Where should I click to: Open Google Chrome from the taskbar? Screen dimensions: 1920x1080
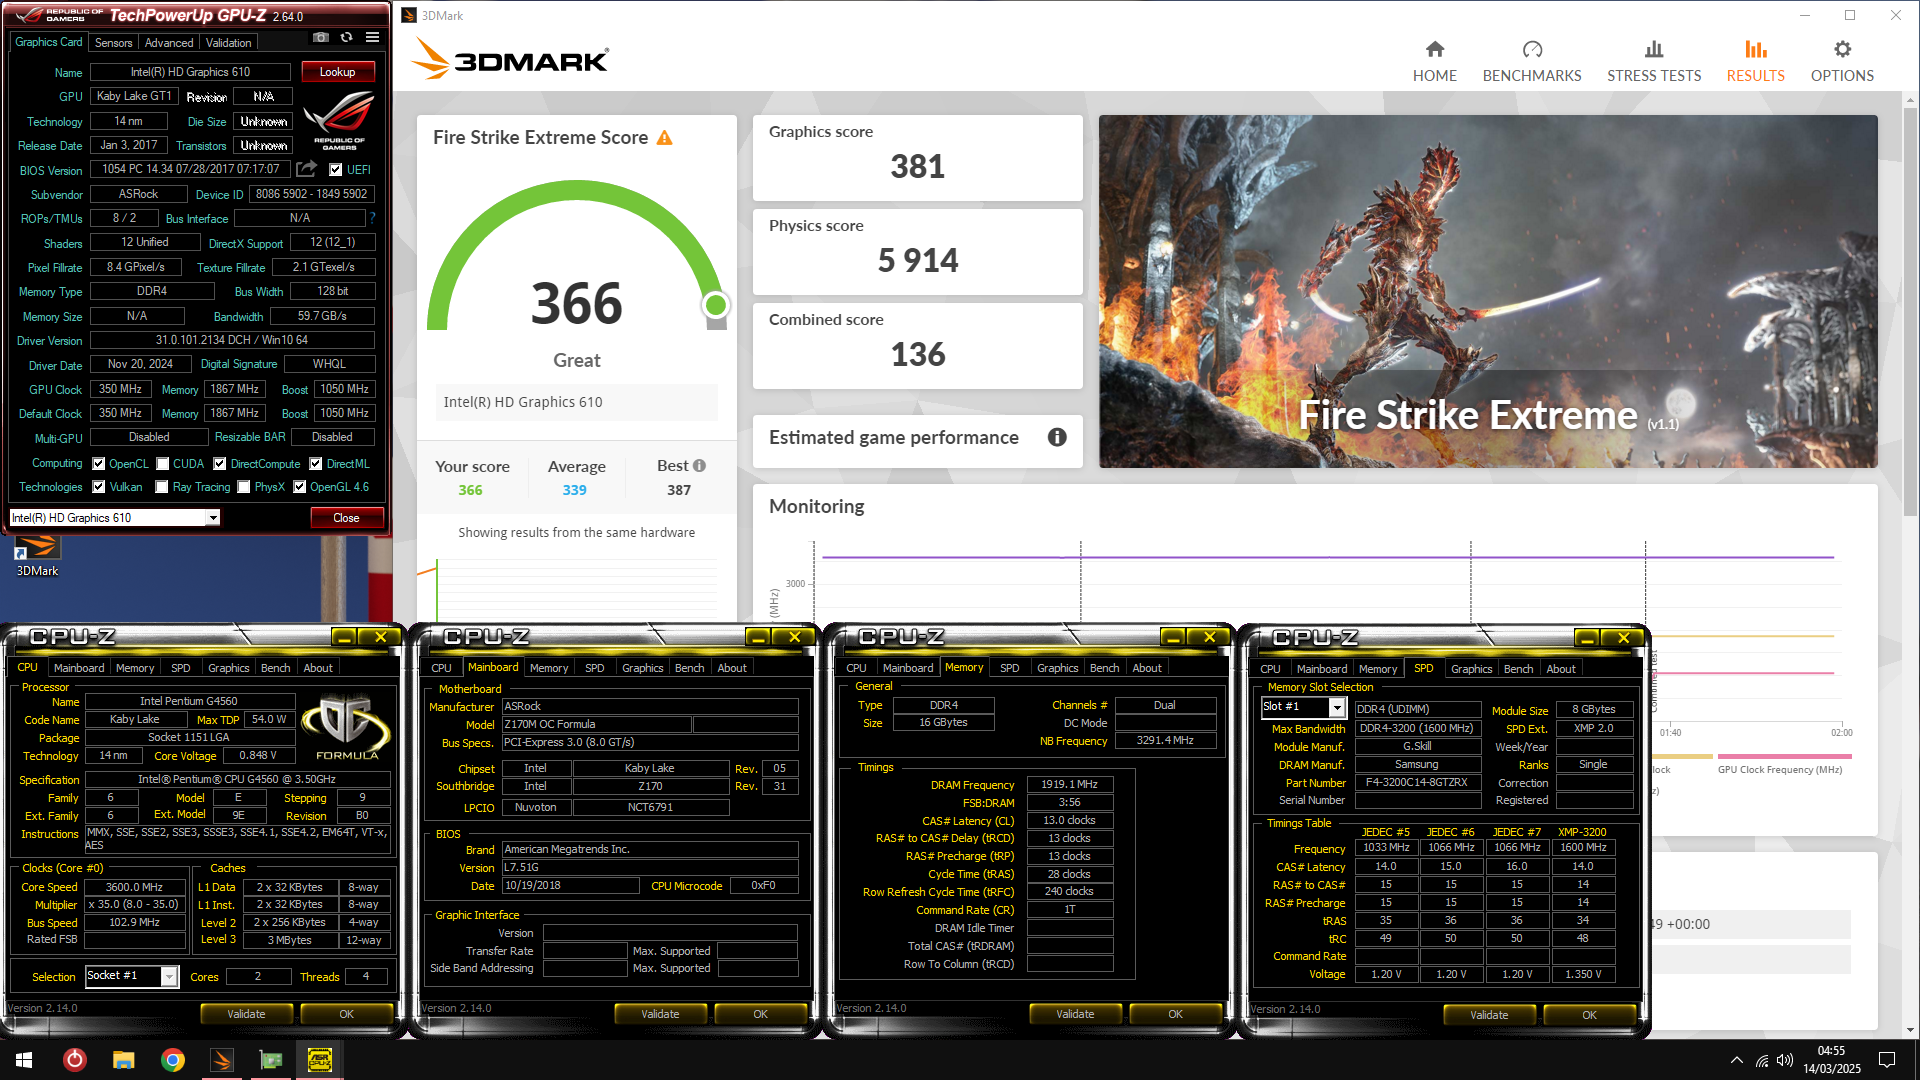(172, 1060)
